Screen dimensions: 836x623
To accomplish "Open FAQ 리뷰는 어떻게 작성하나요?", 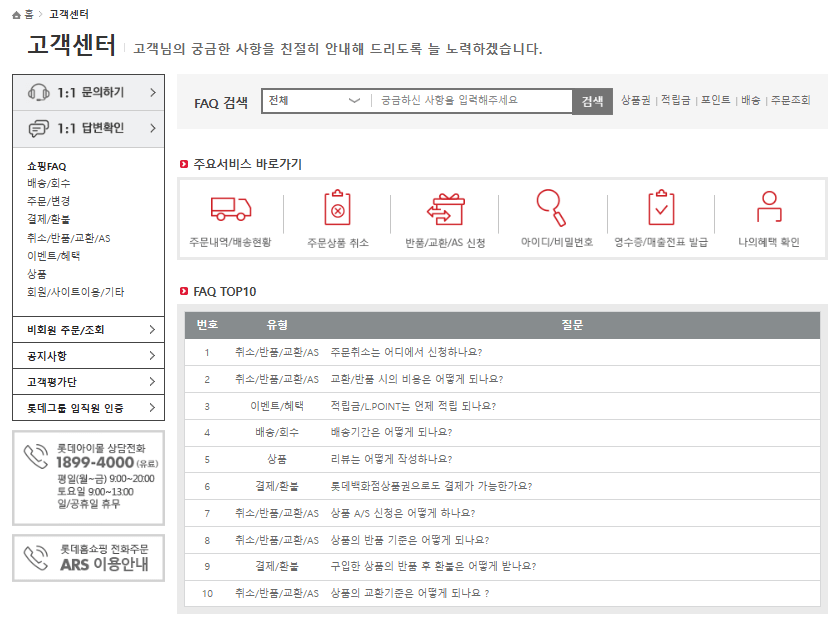I will 391,459.
